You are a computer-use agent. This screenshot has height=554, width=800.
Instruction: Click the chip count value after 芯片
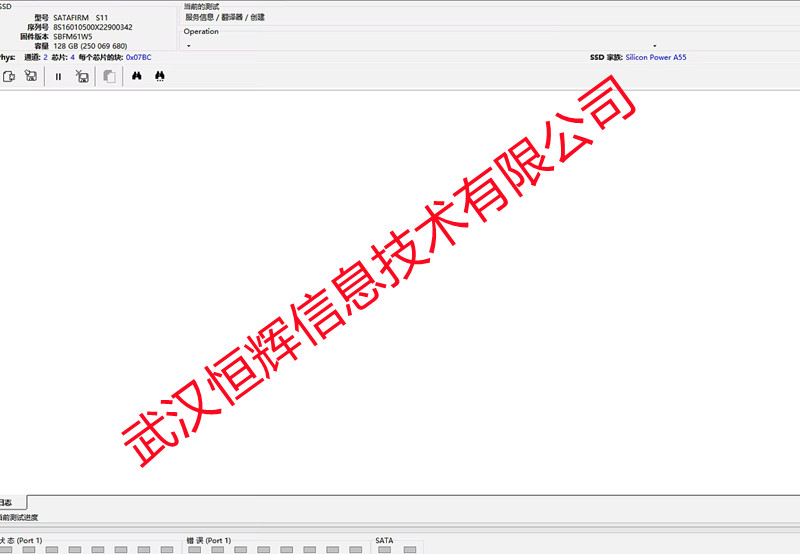(72, 57)
